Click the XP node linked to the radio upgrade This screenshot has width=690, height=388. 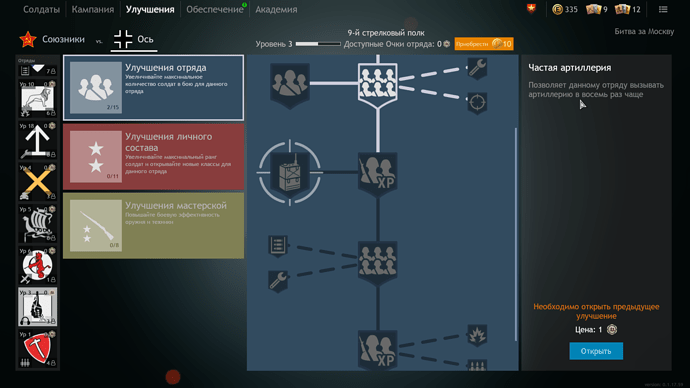coord(378,175)
